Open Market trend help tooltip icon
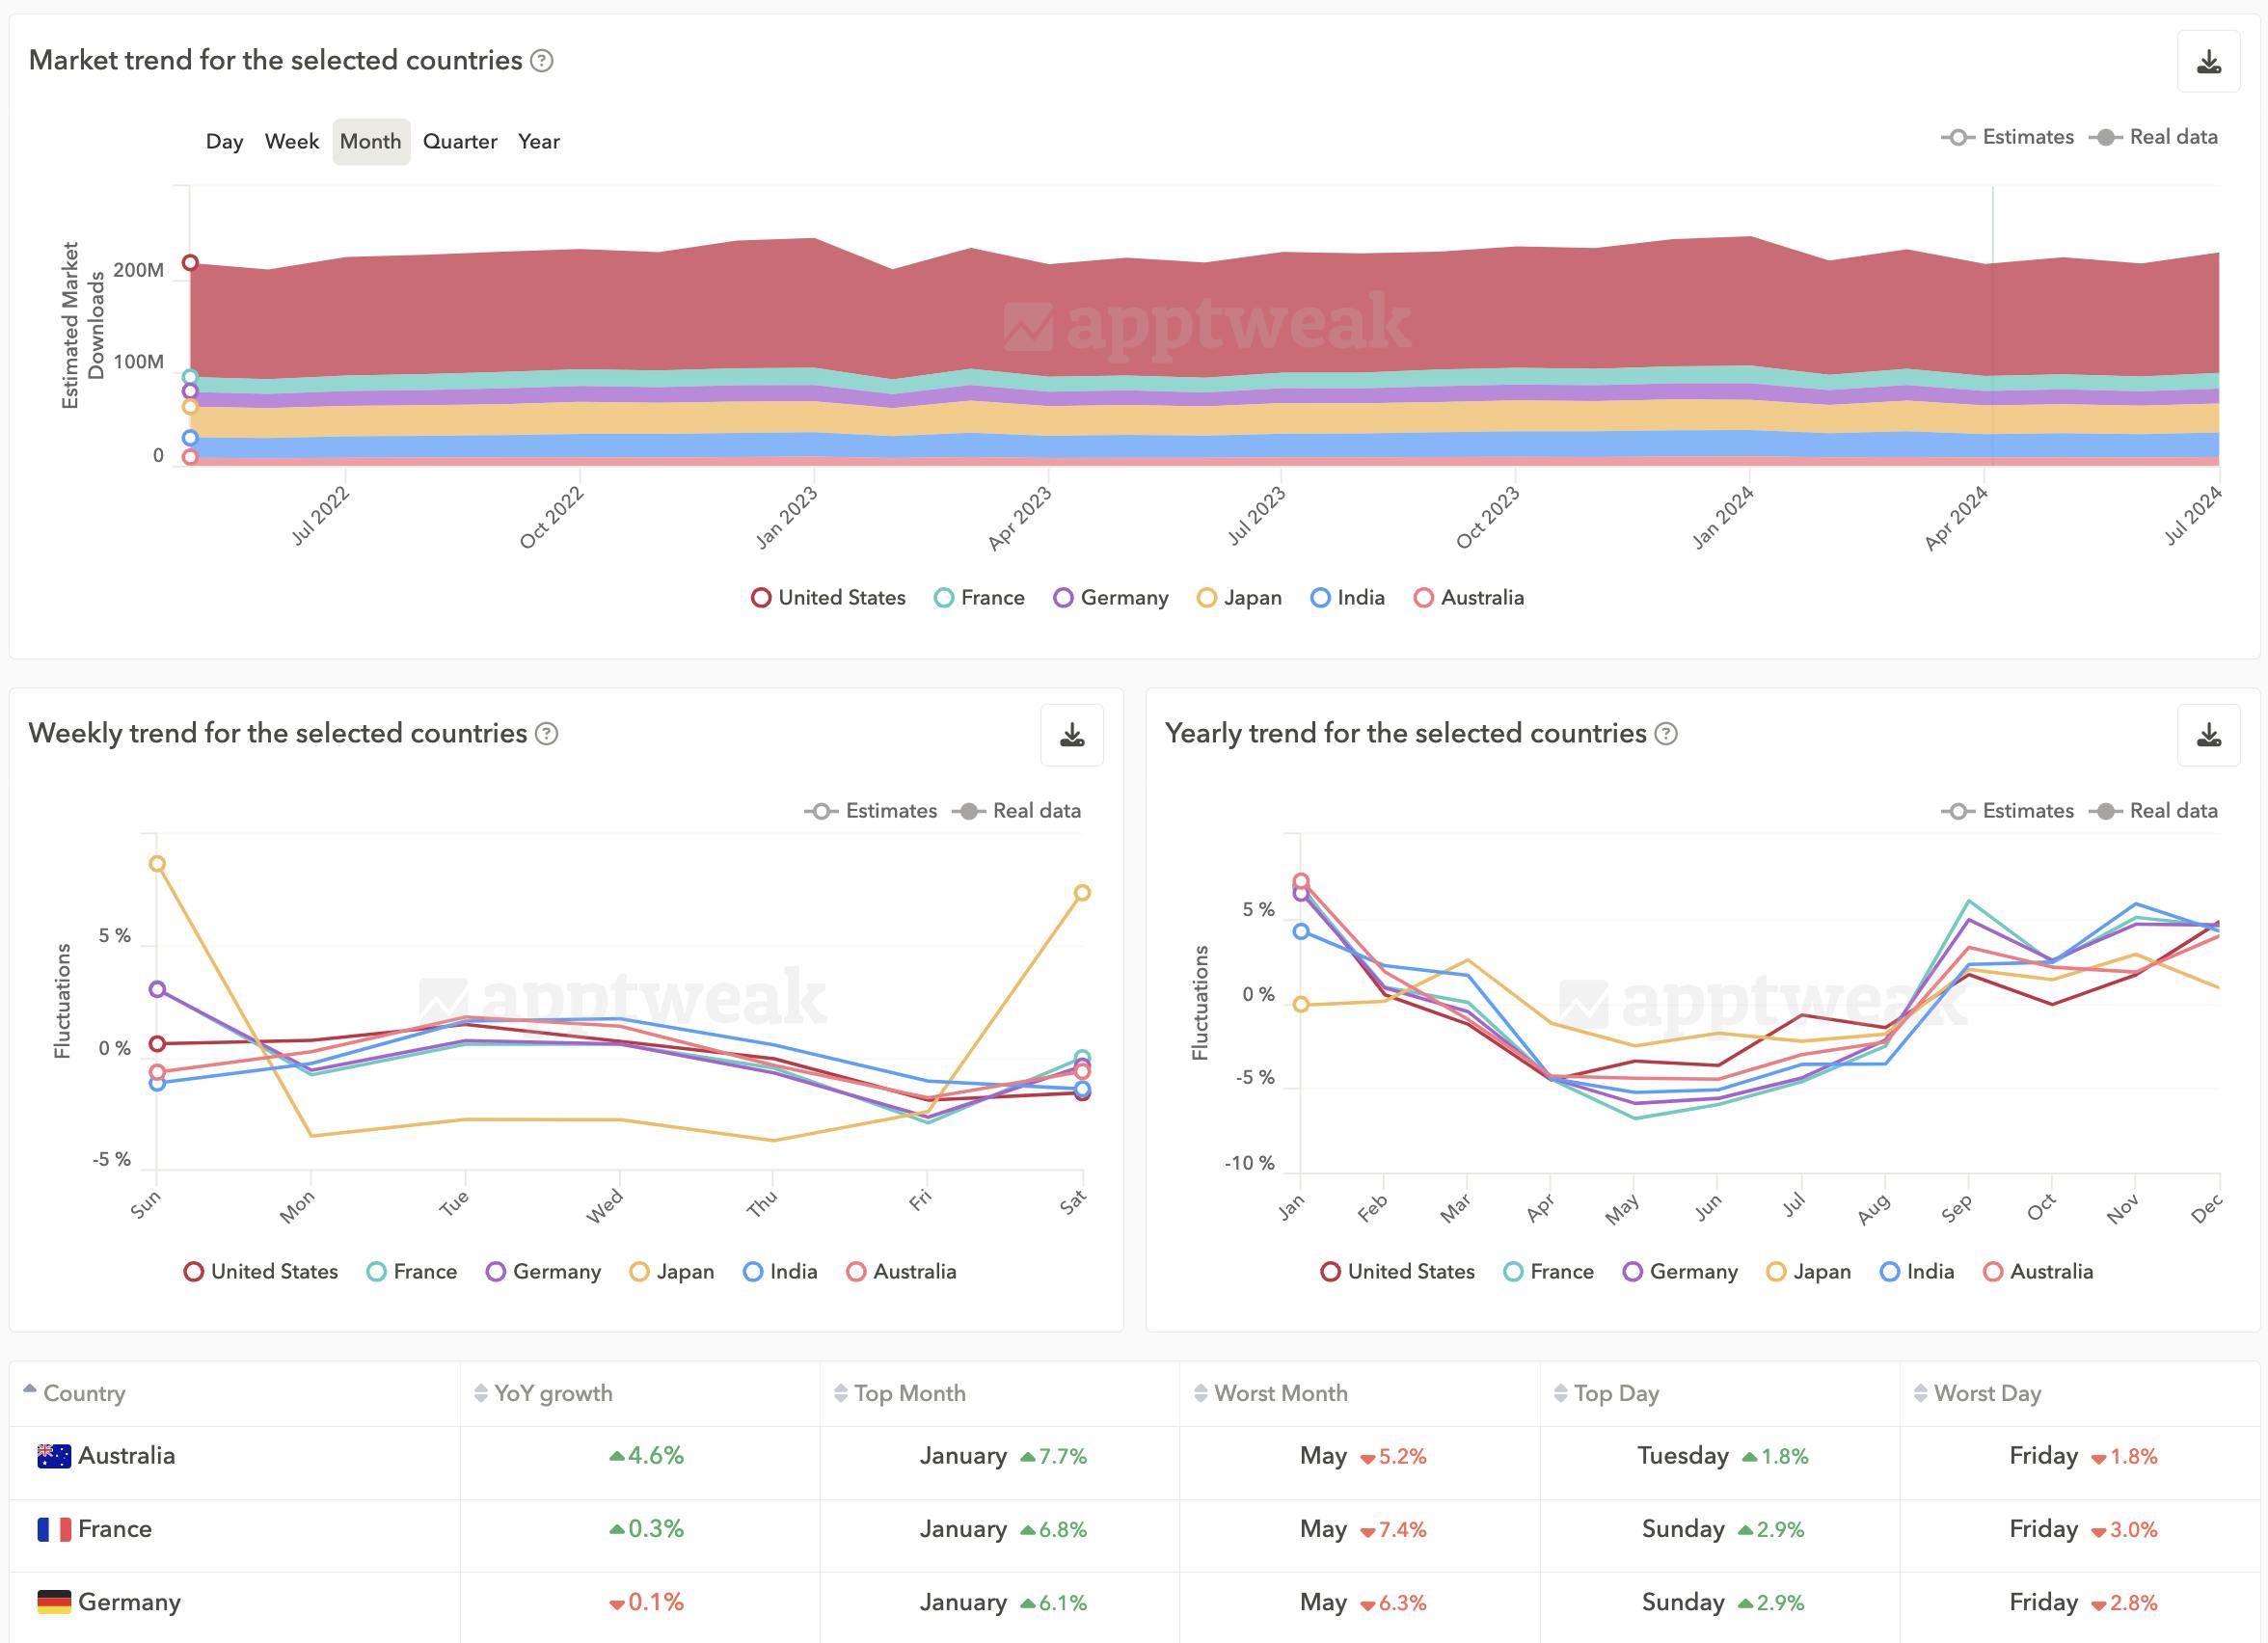 (x=541, y=61)
